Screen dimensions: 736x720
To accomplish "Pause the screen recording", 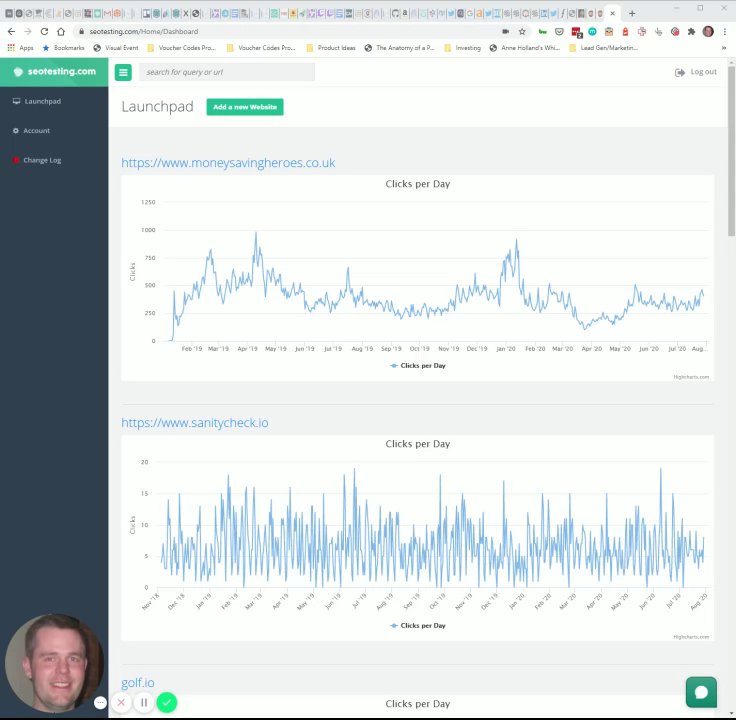I will tap(144, 702).
